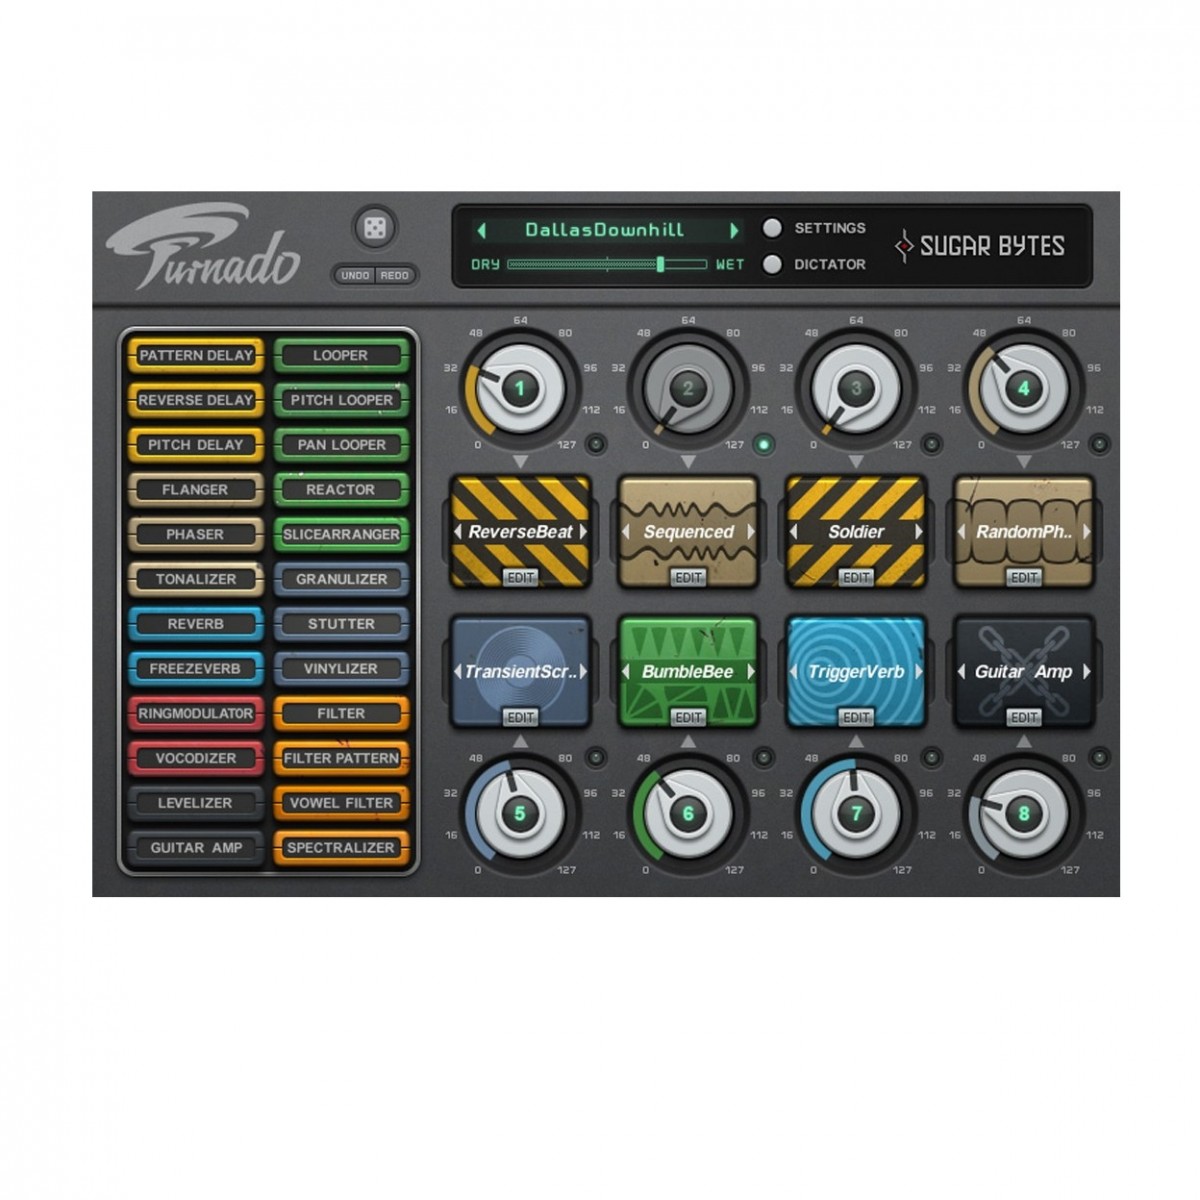This screenshot has width=1200, height=1200.
Task: Select the Guitar Amp effect slot tile
Action: [1023, 671]
